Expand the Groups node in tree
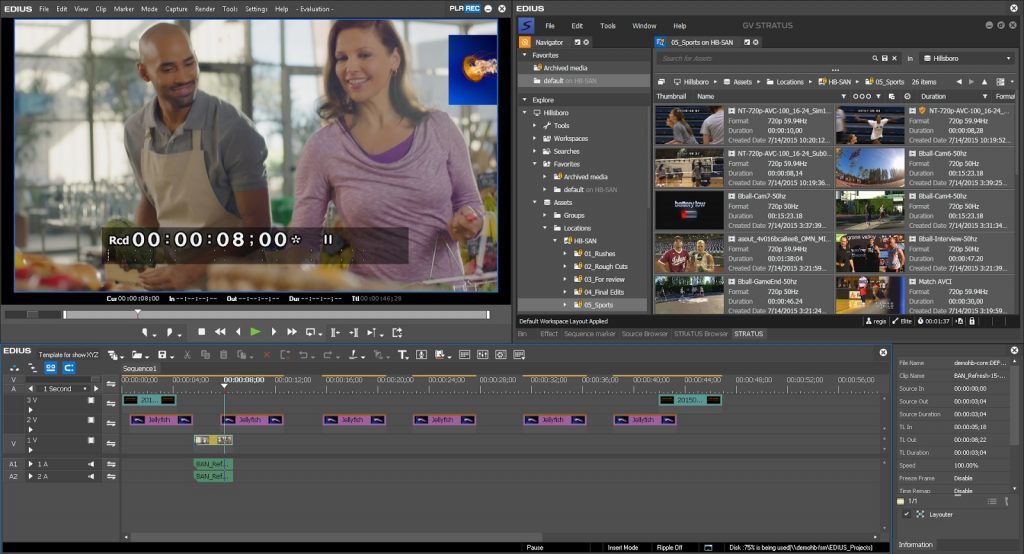1024x554 pixels. pyautogui.click(x=545, y=216)
